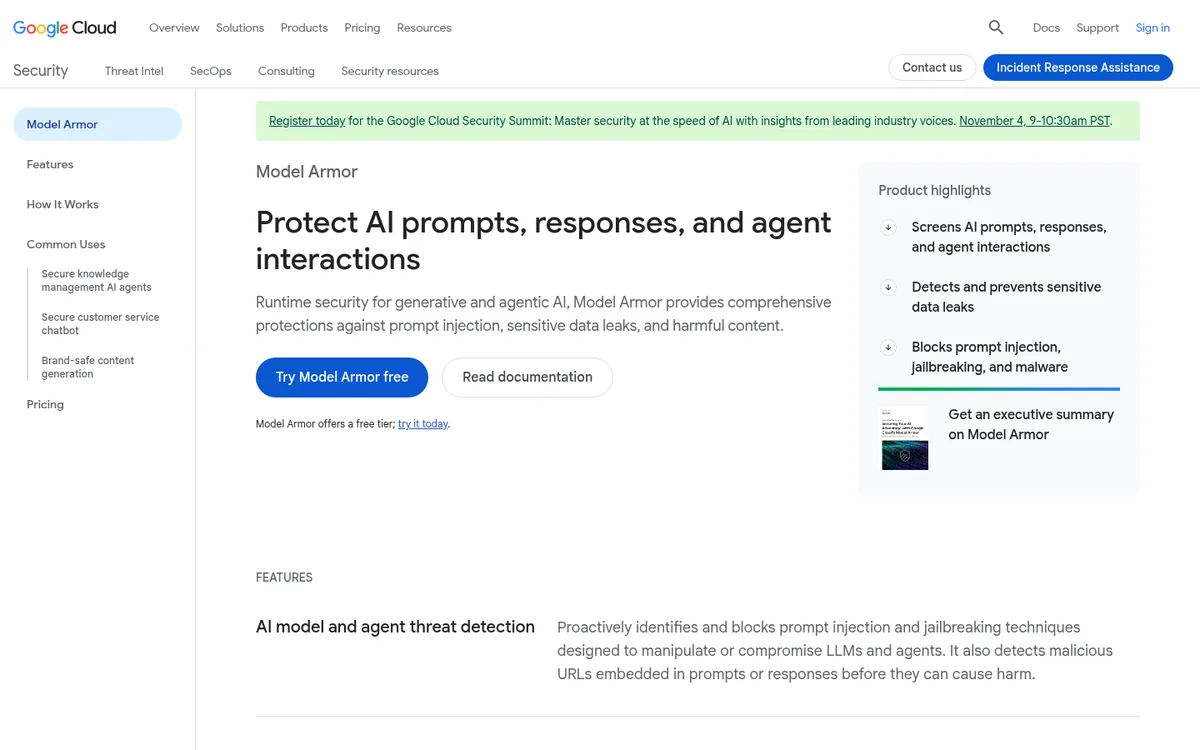Click the Read documentation button
The width and height of the screenshot is (1200, 750).
tap(527, 377)
